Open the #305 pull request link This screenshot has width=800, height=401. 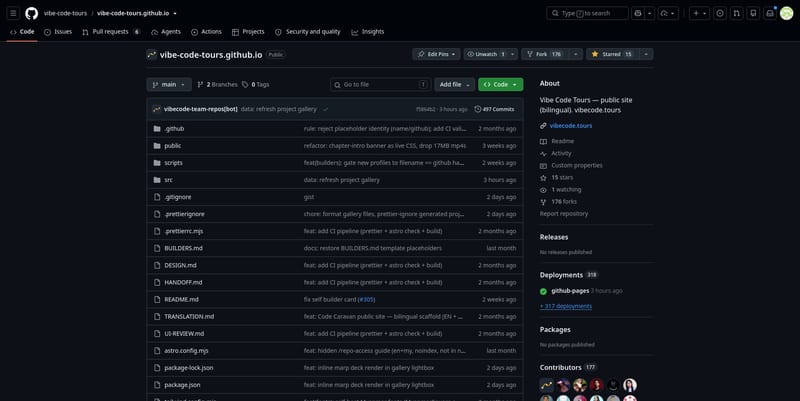click(366, 299)
